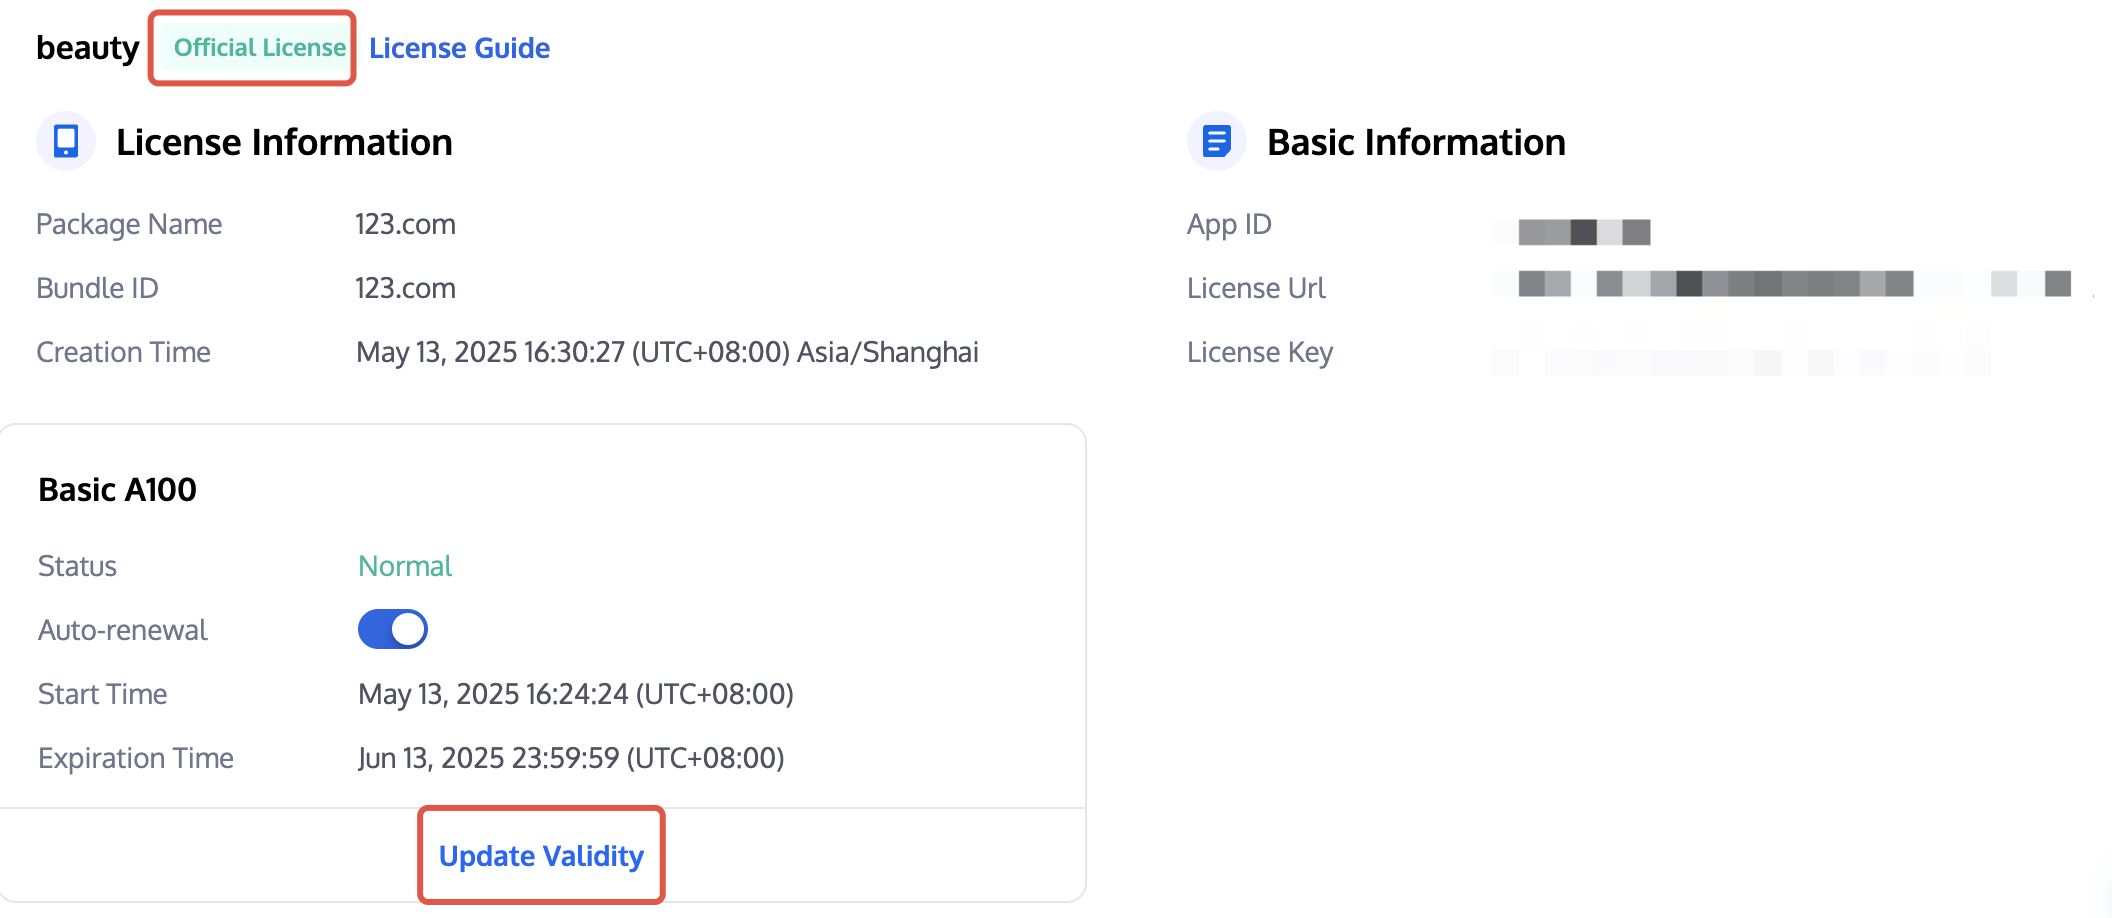Select the Package Name value 123.com

[x=405, y=224]
